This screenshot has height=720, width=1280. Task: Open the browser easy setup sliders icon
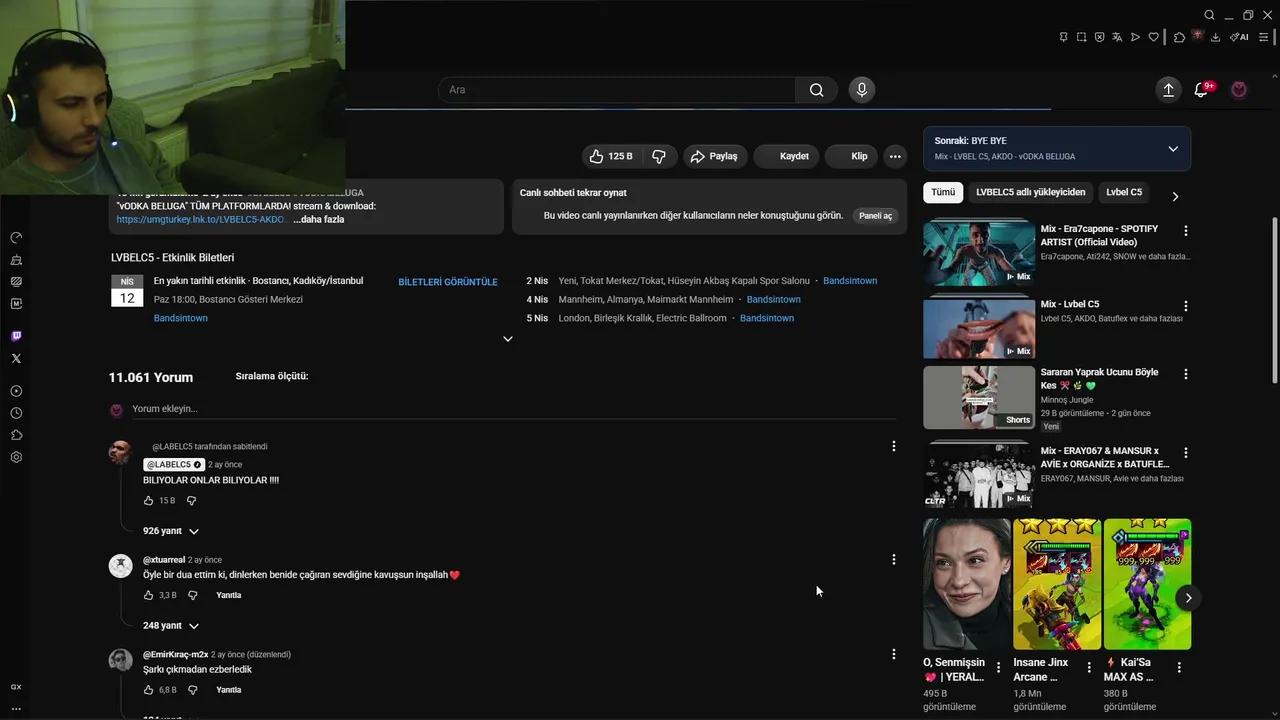pos(1264,37)
